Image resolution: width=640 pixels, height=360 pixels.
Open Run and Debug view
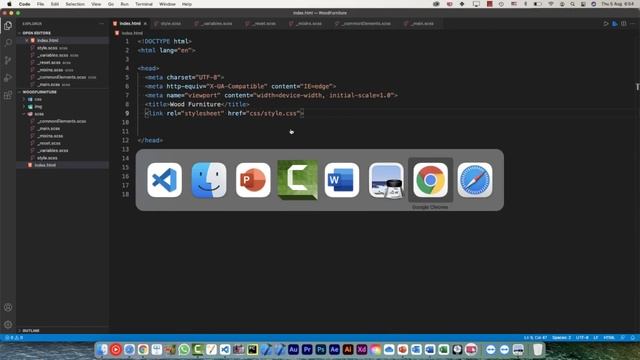[x=8, y=78]
